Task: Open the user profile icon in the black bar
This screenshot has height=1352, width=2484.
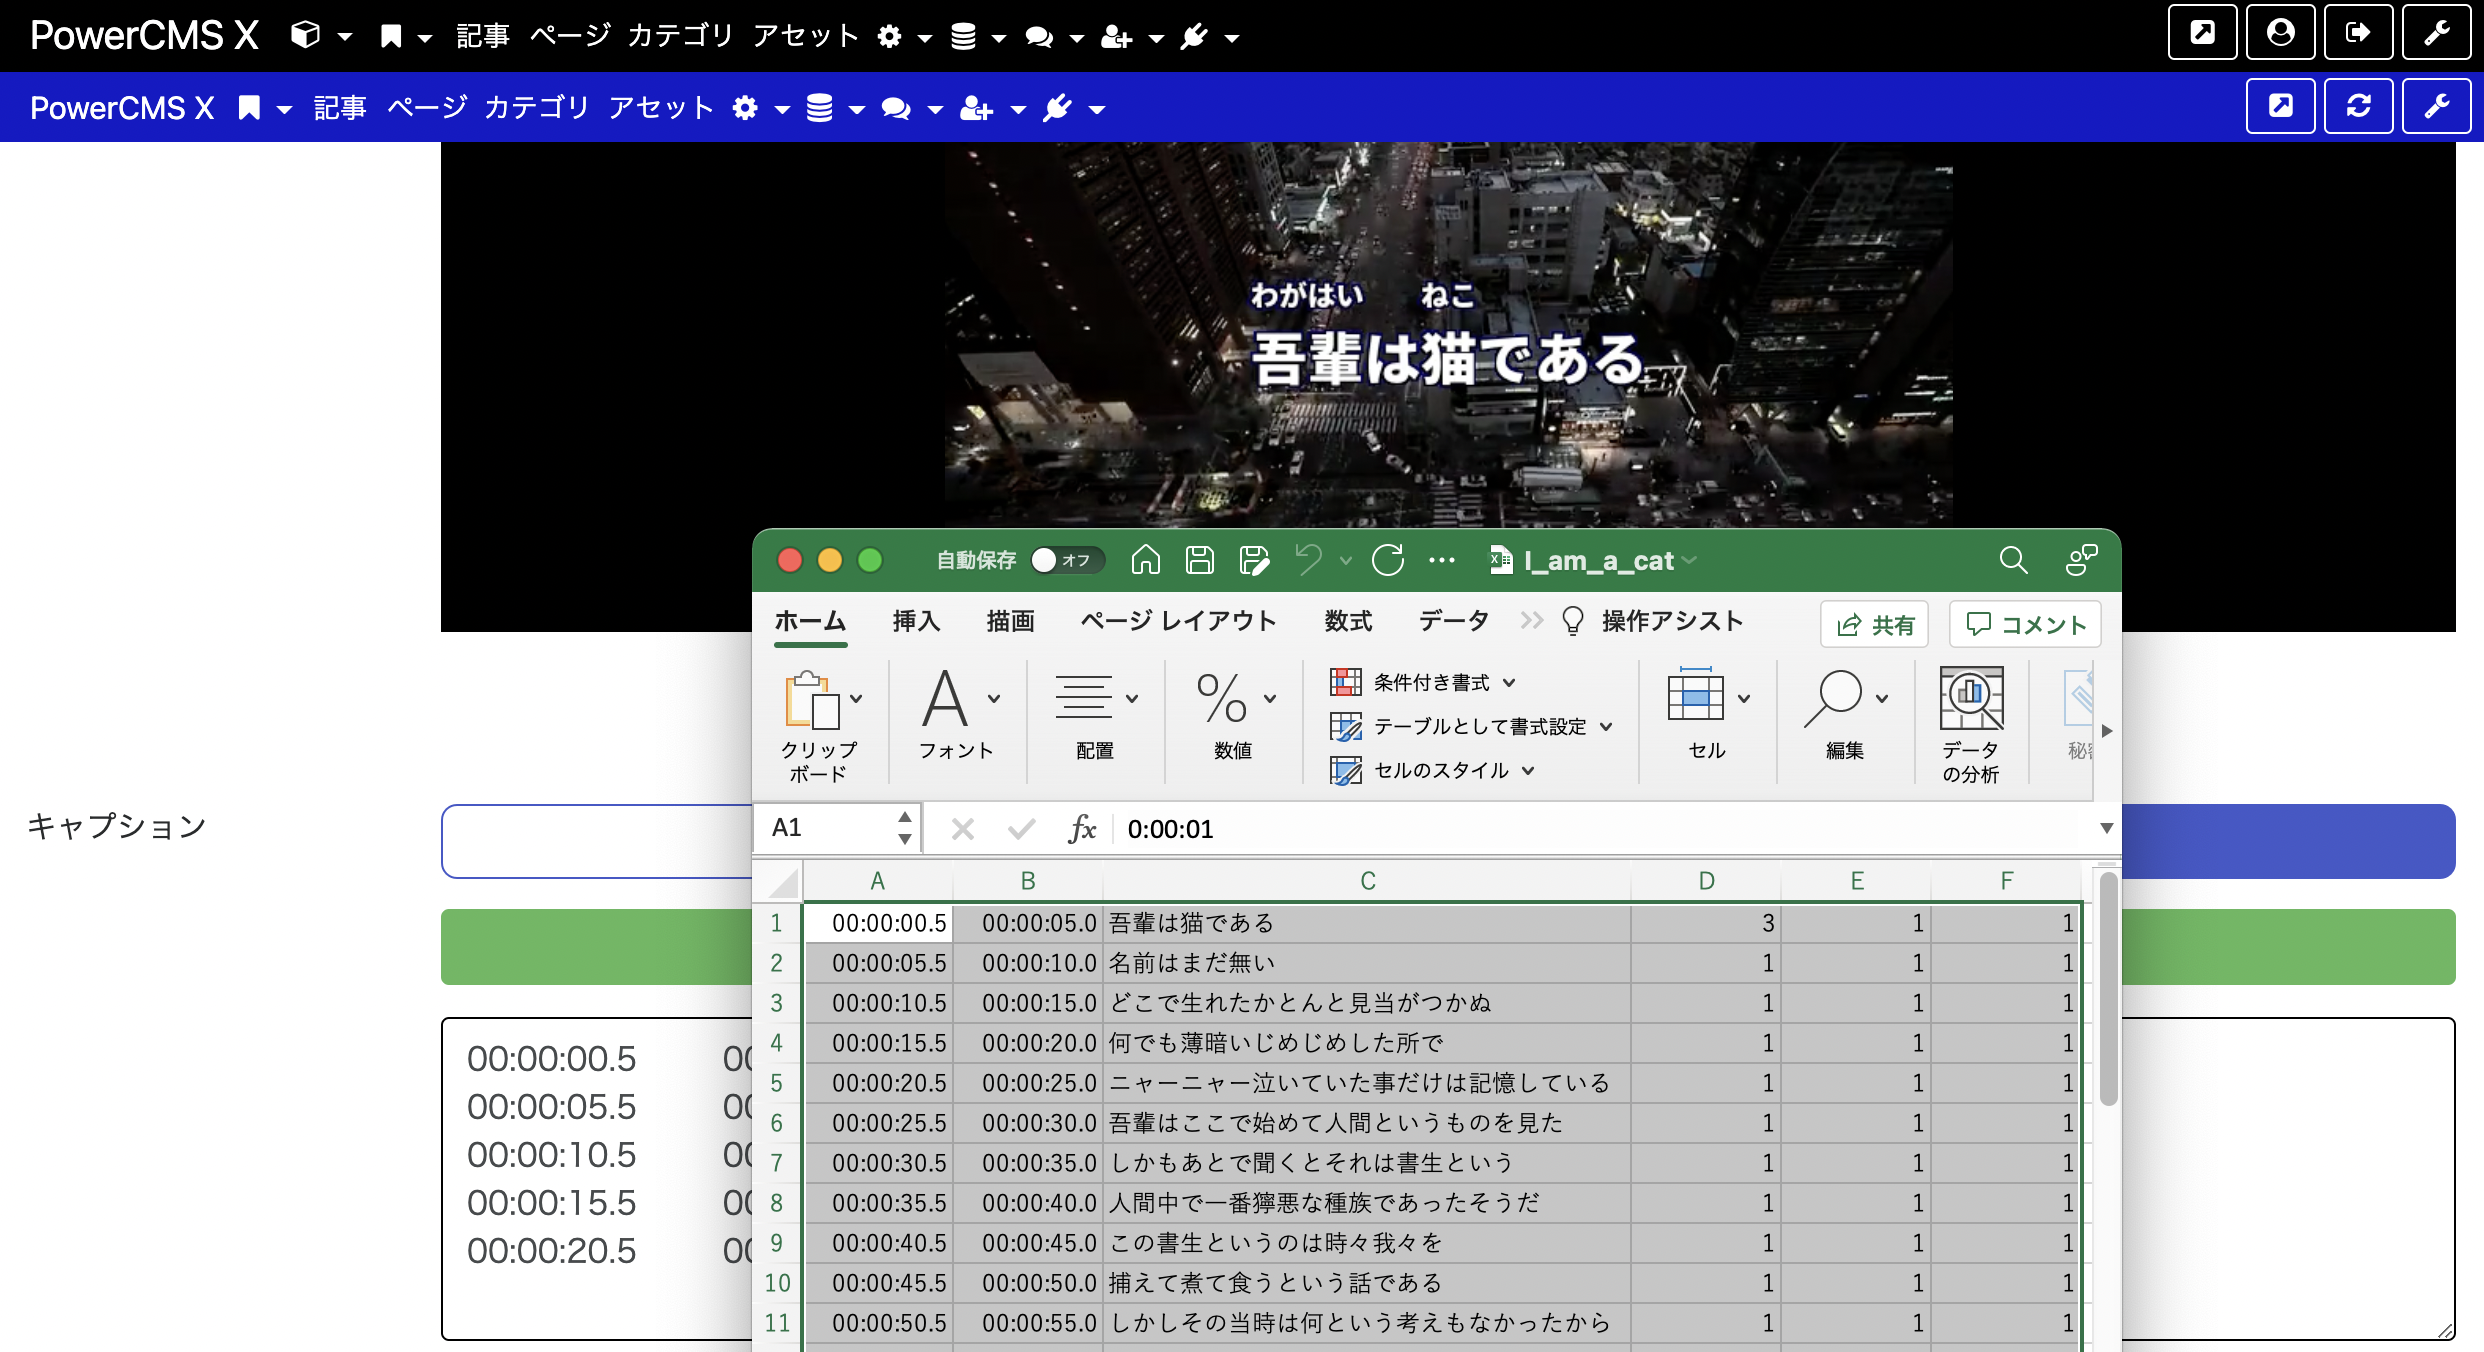Action: (x=2280, y=32)
